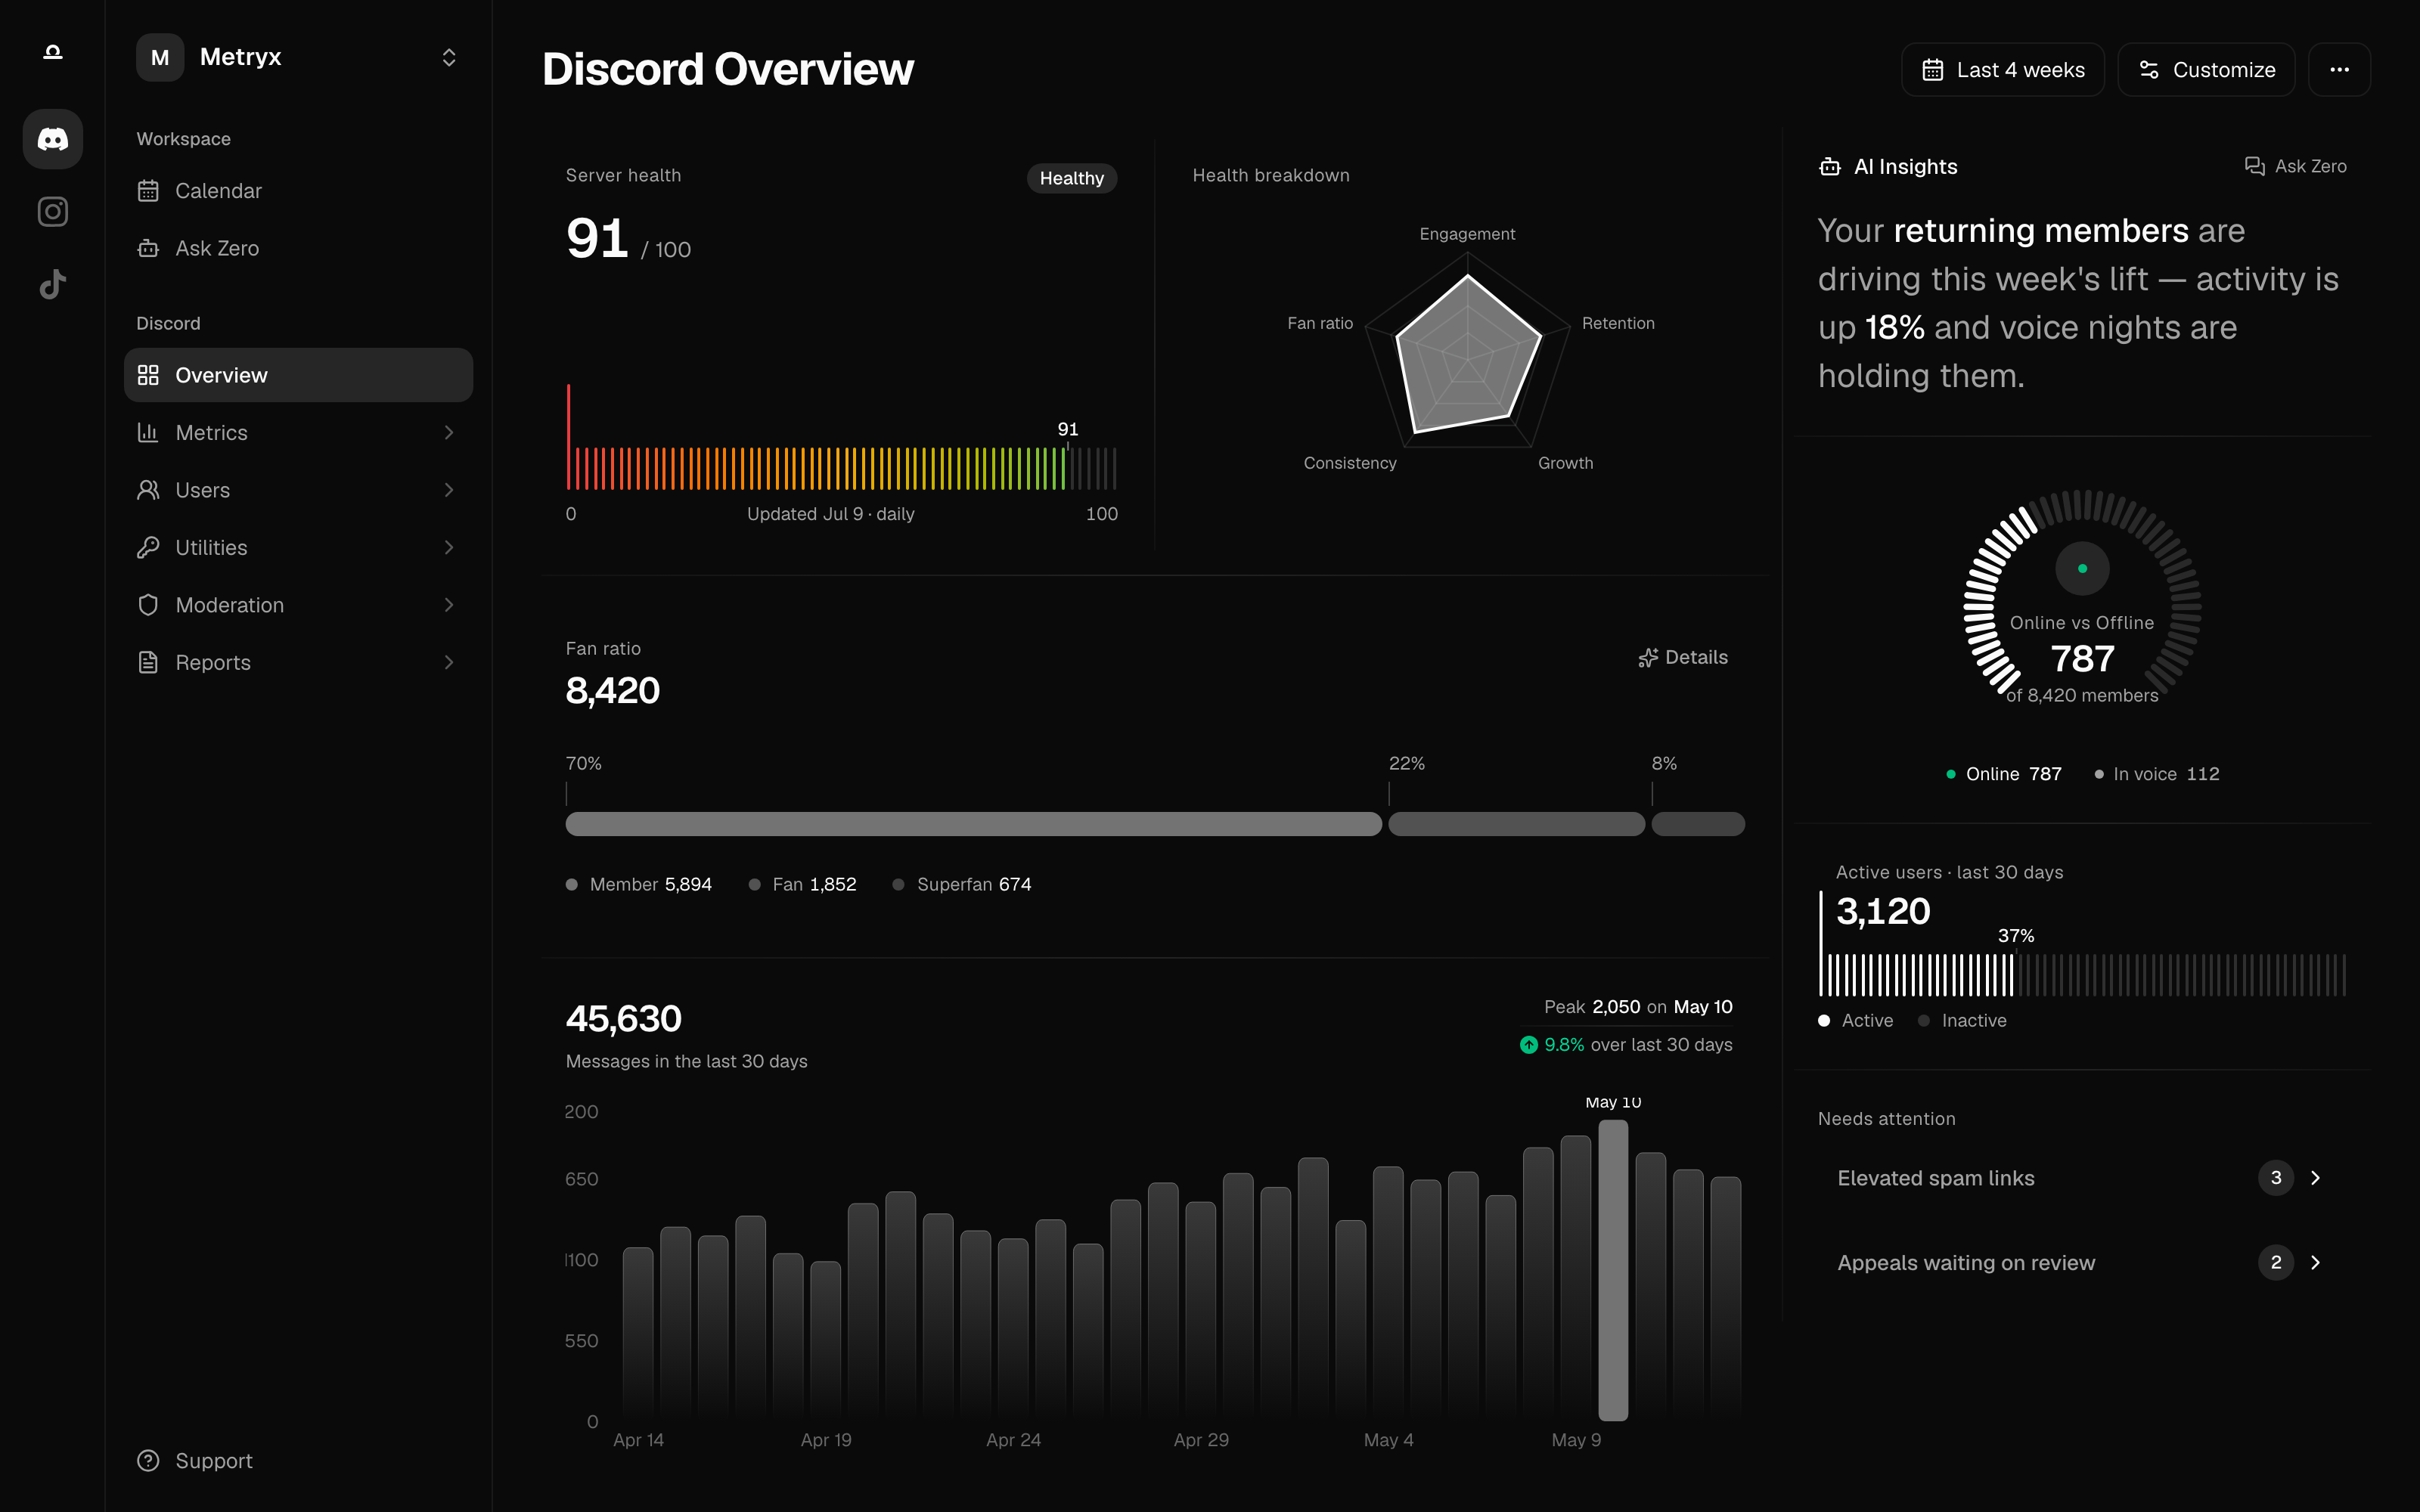Select the Overview menu item
The height and width of the screenshot is (1512, 2420).
(x=298, y=375)
